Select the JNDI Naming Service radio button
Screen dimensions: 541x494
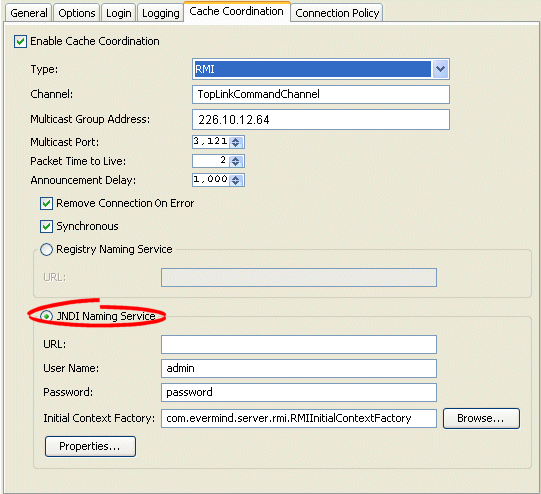pyautogui.click(x=46, y=316)
